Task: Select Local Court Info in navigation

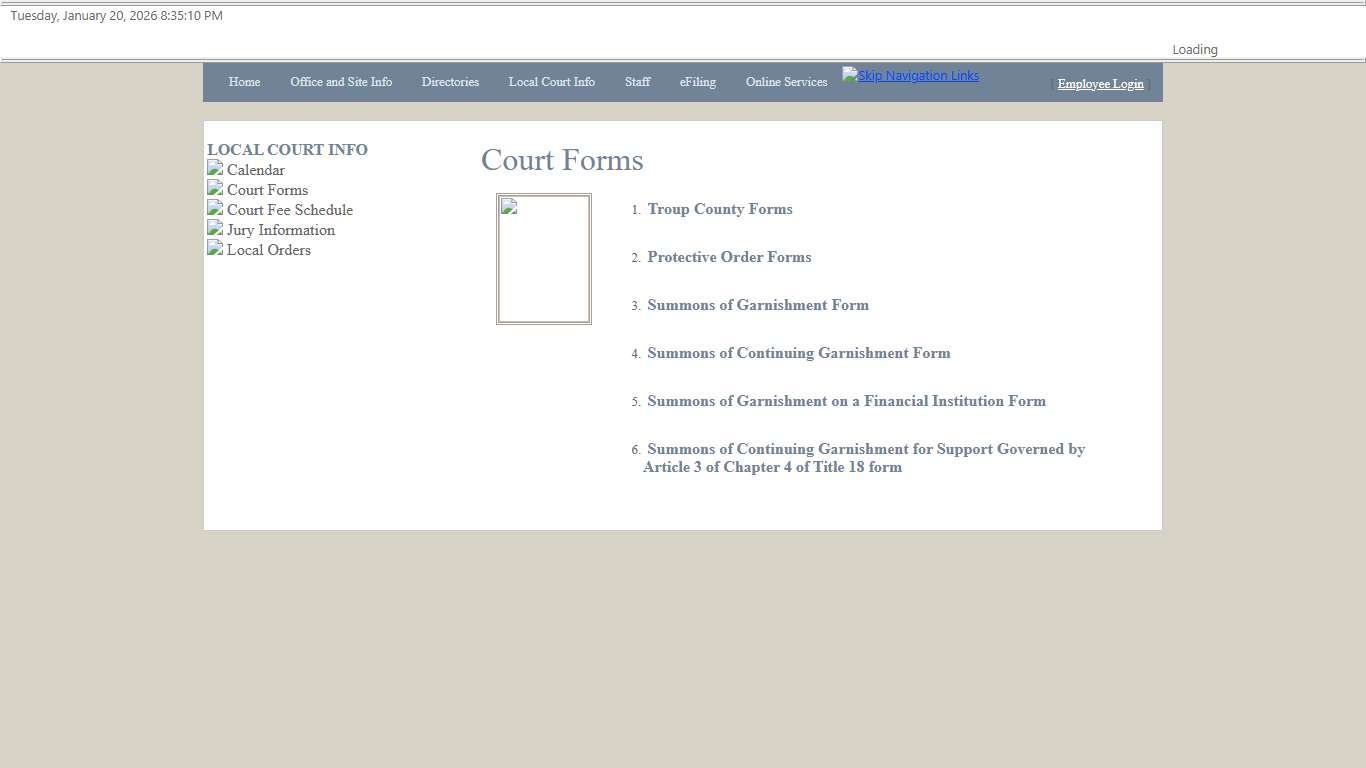Action: click(551, 82)
